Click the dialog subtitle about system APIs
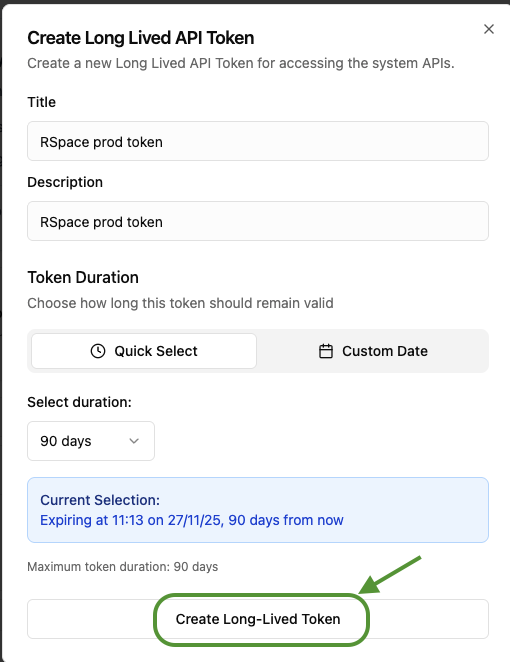Viewport: 510px width, 662px height. pos(241,63)
